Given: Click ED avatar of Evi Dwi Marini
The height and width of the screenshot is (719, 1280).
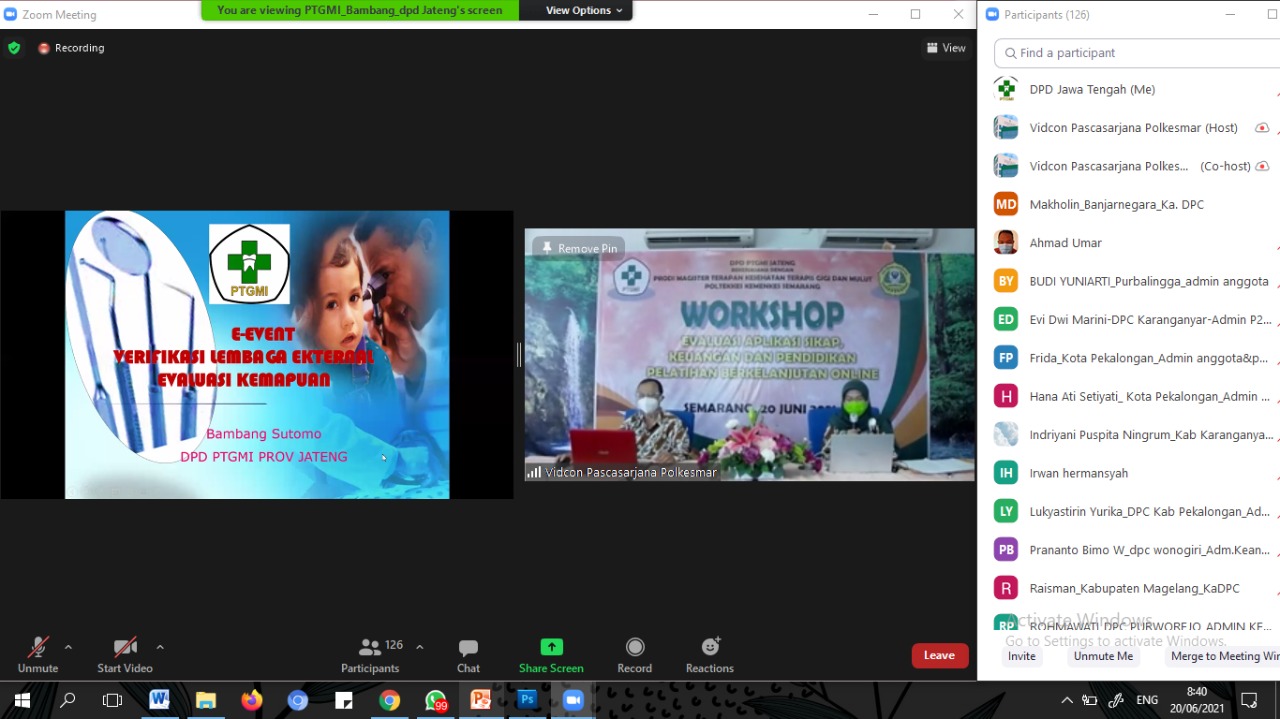Looking at the screenshot, I should [1006, 320].
